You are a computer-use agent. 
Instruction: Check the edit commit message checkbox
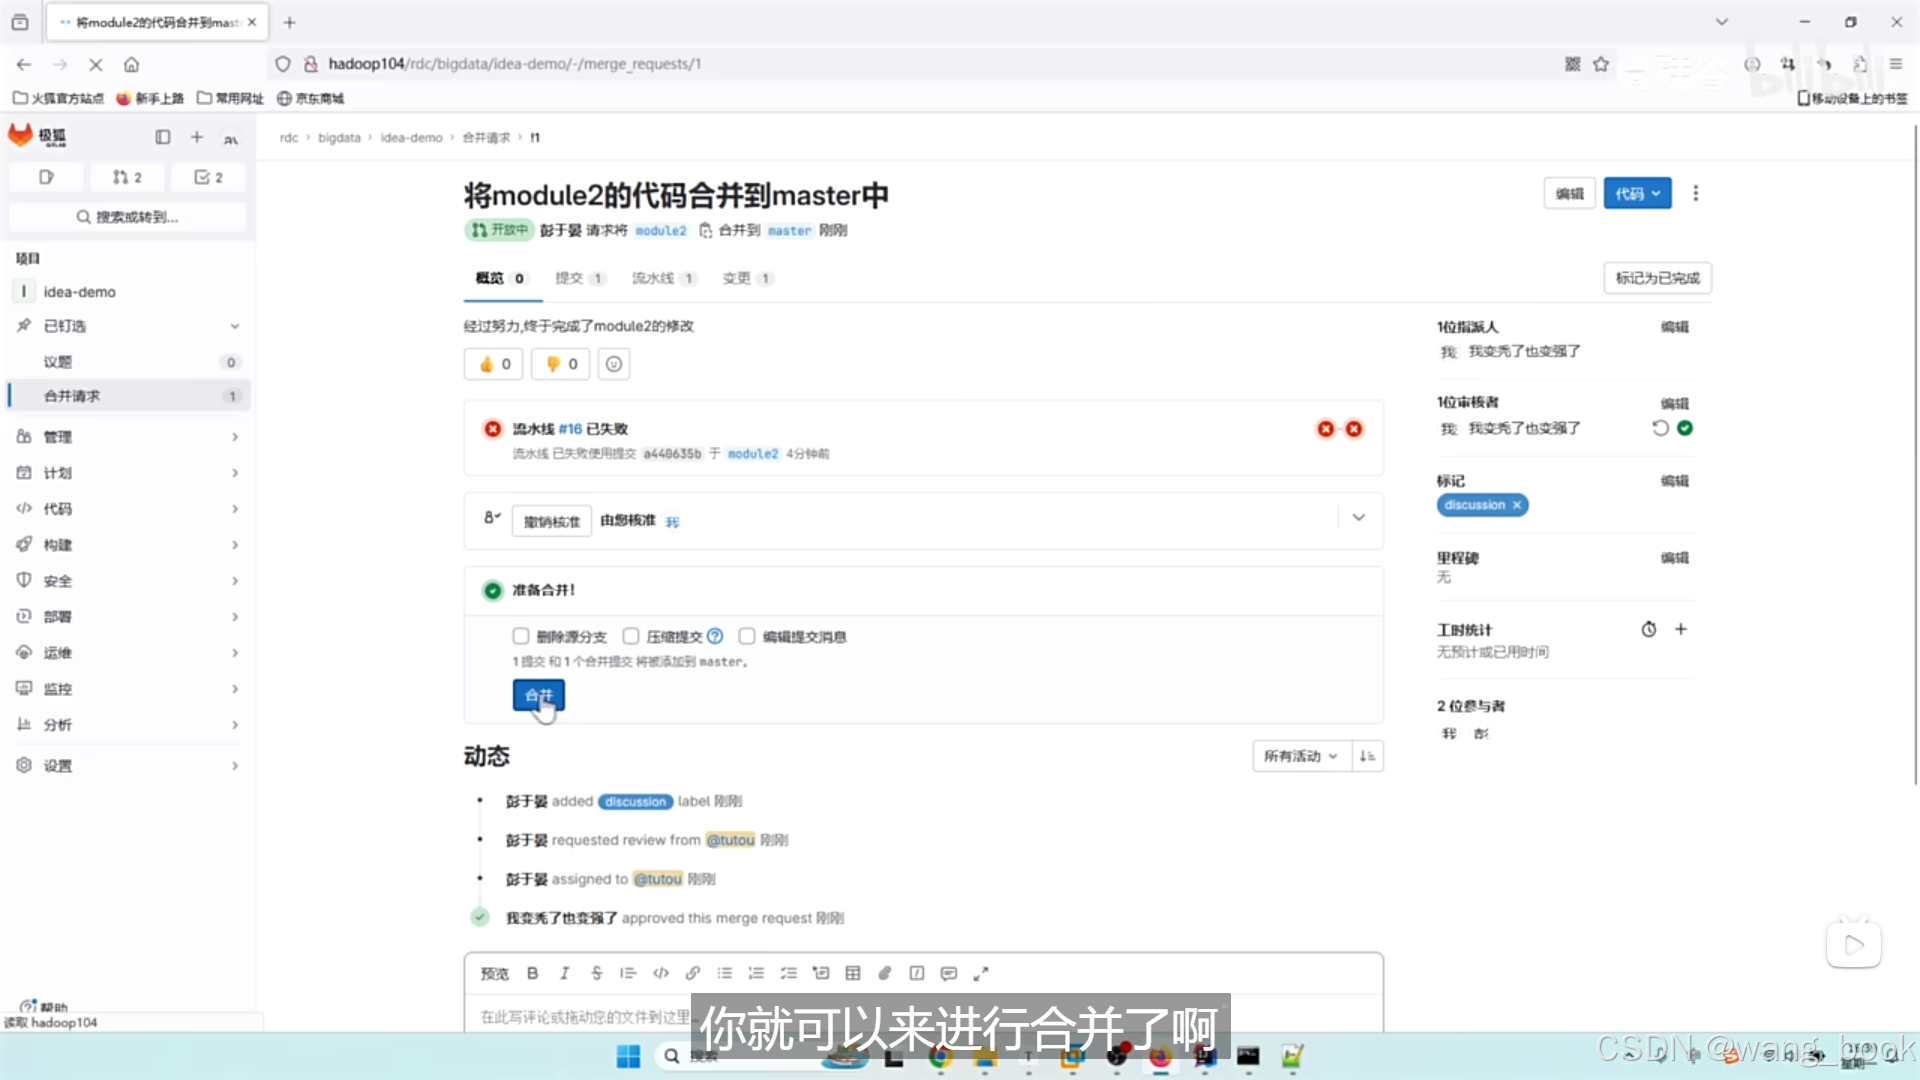747,636
